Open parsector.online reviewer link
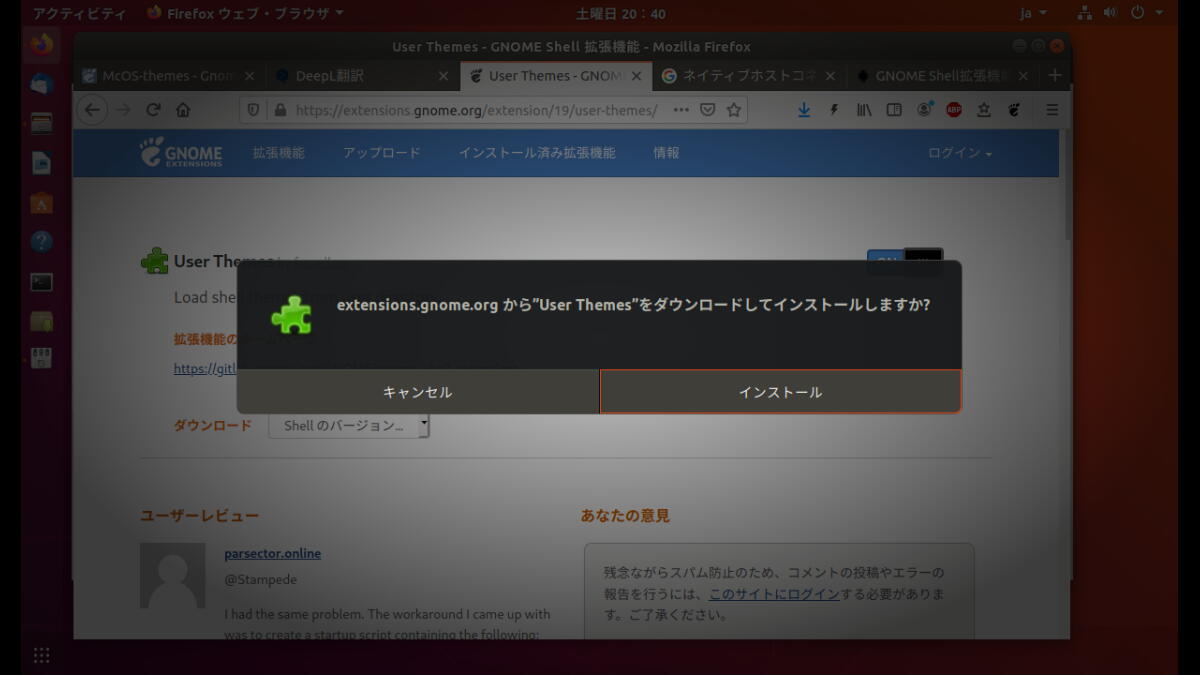1200x675 pixels. pyautogui.click(x=272, y=553)
